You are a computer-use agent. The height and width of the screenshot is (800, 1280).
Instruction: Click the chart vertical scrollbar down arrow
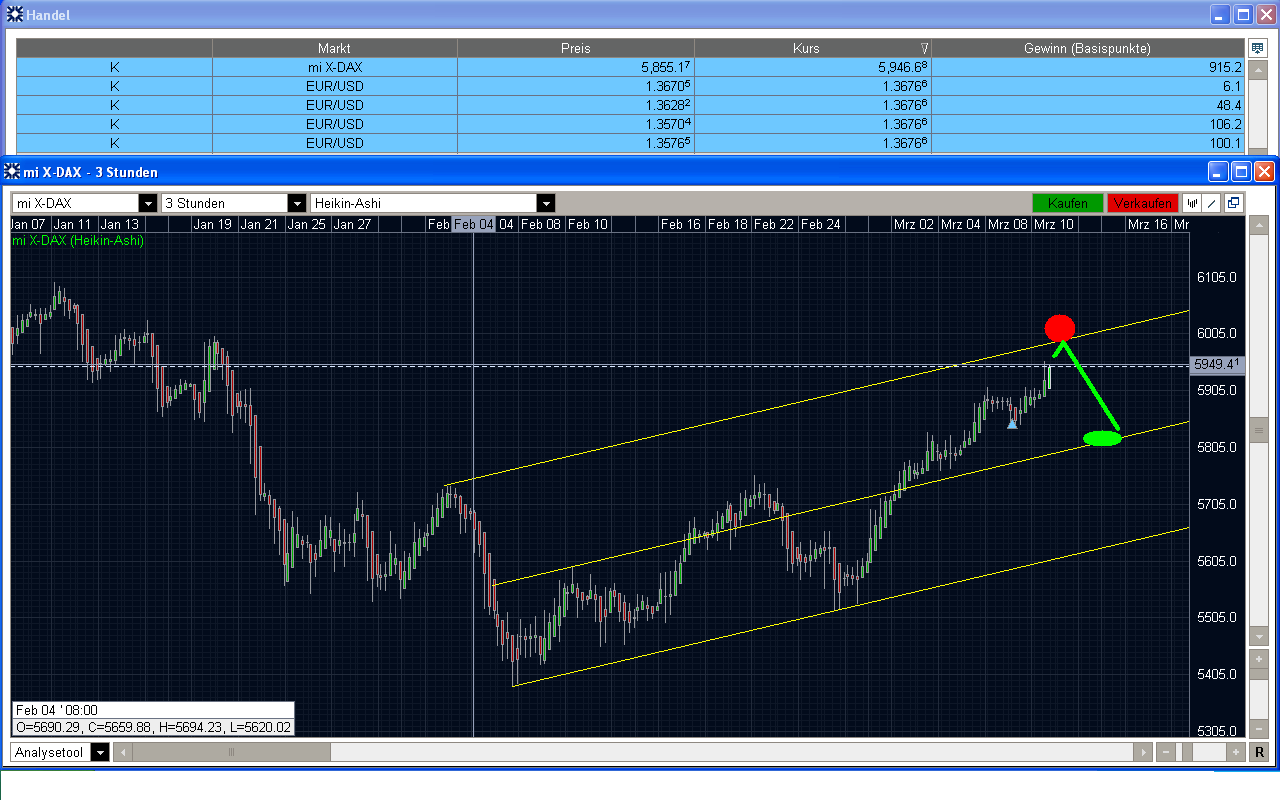pyautogui.click(x=1259, y=637)
